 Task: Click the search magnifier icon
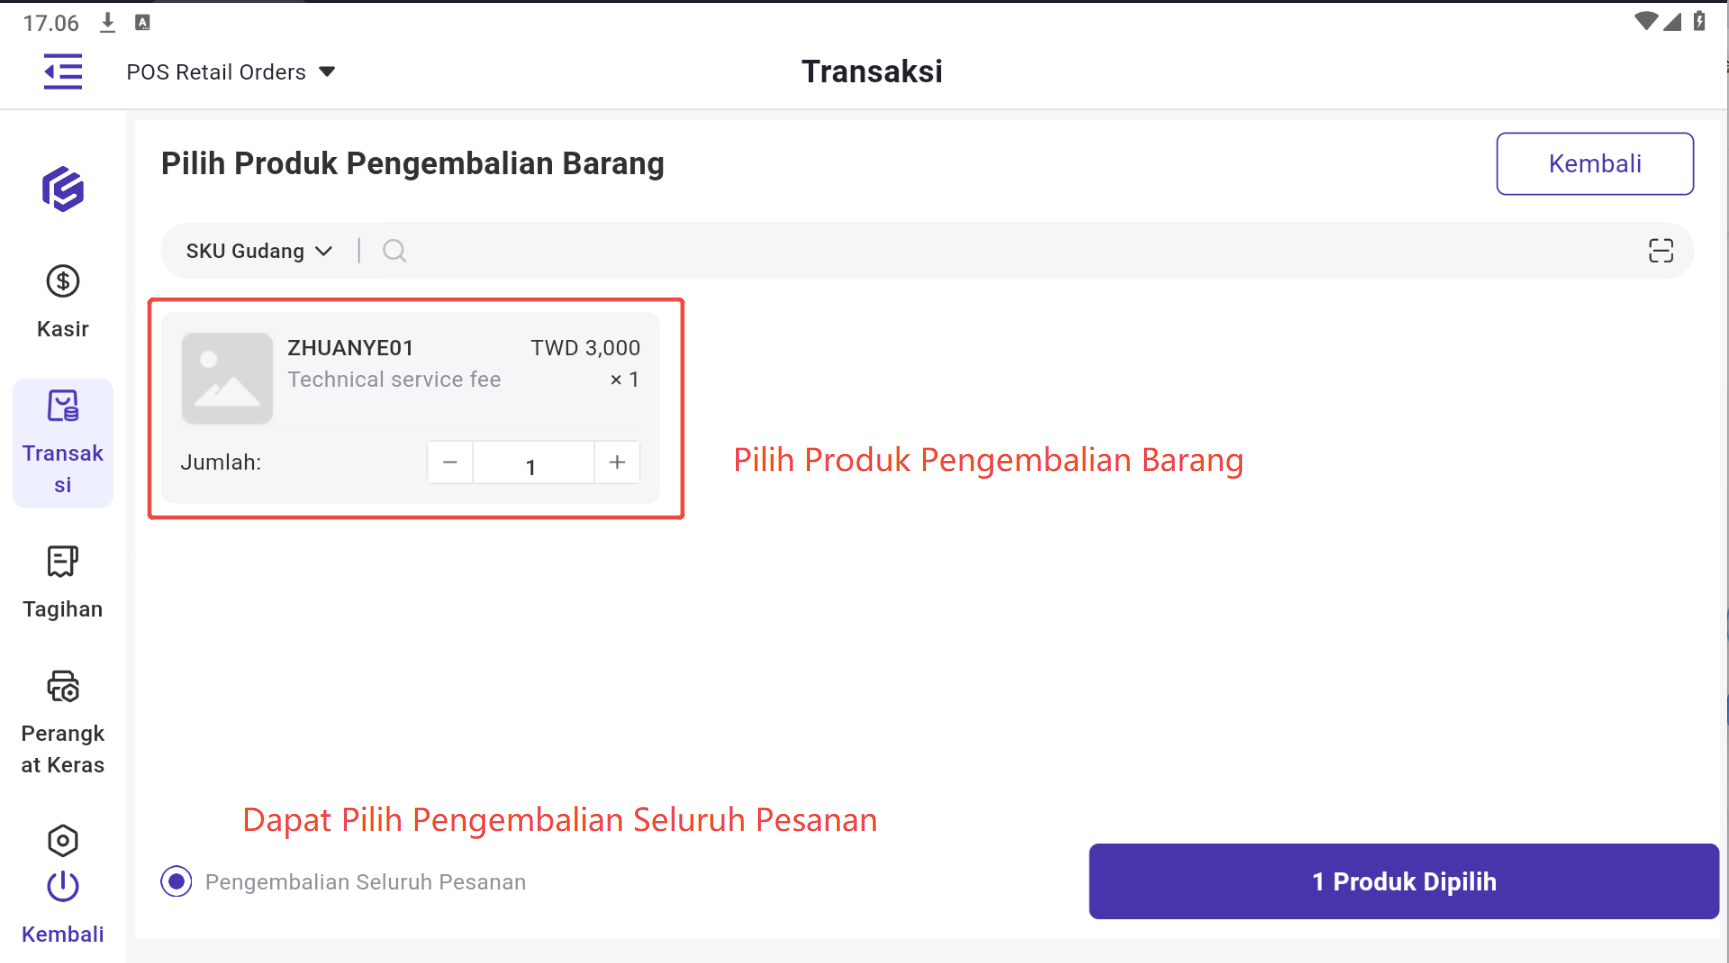pos(395,251)
